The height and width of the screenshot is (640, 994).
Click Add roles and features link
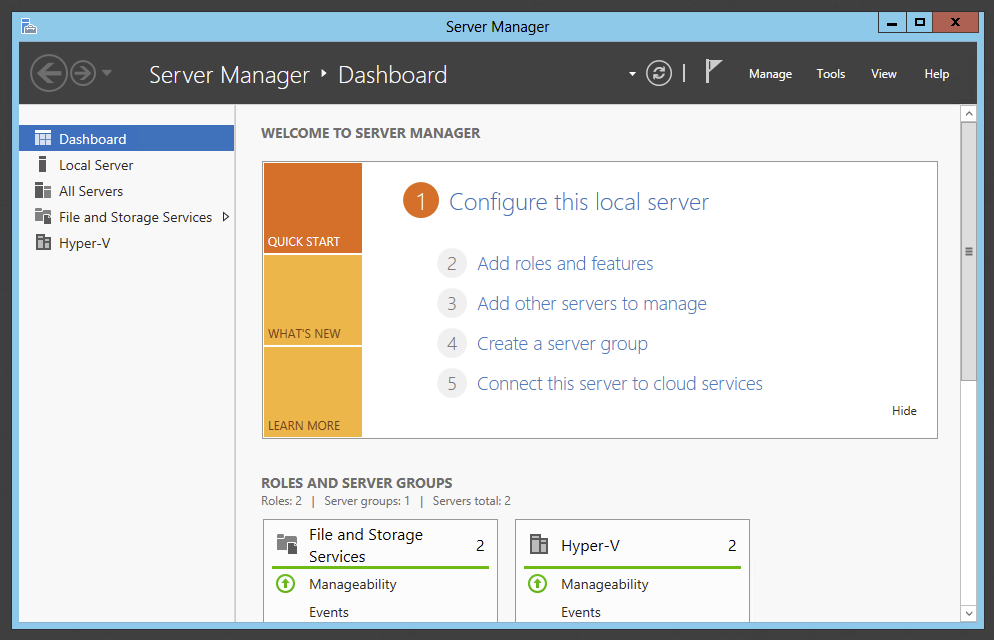click(x=565, y=264)
